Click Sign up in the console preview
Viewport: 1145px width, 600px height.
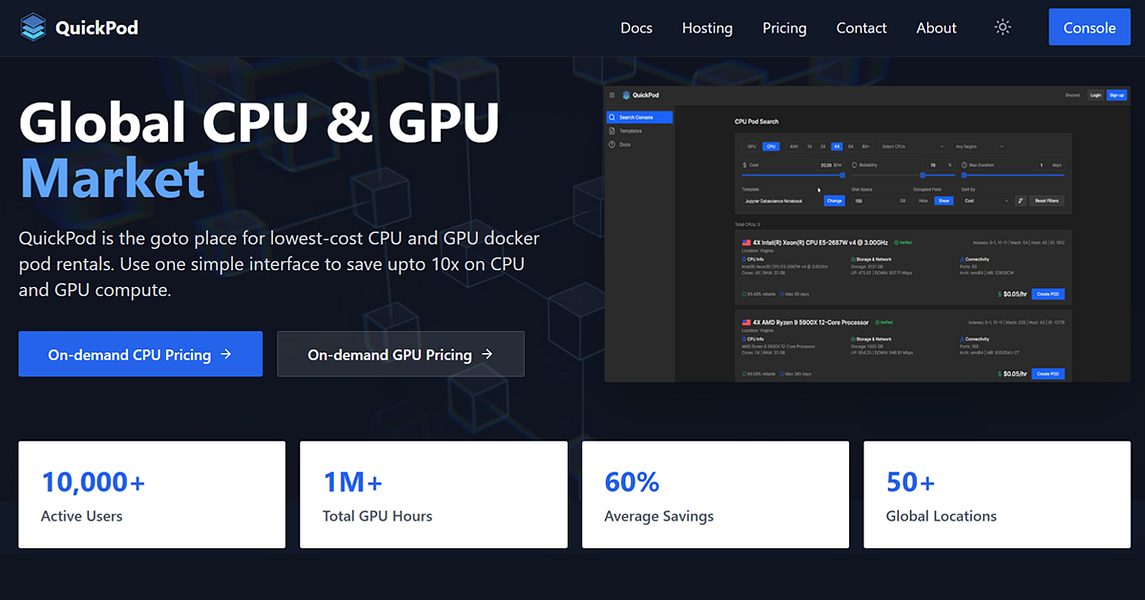click(x=1117, y=95)
